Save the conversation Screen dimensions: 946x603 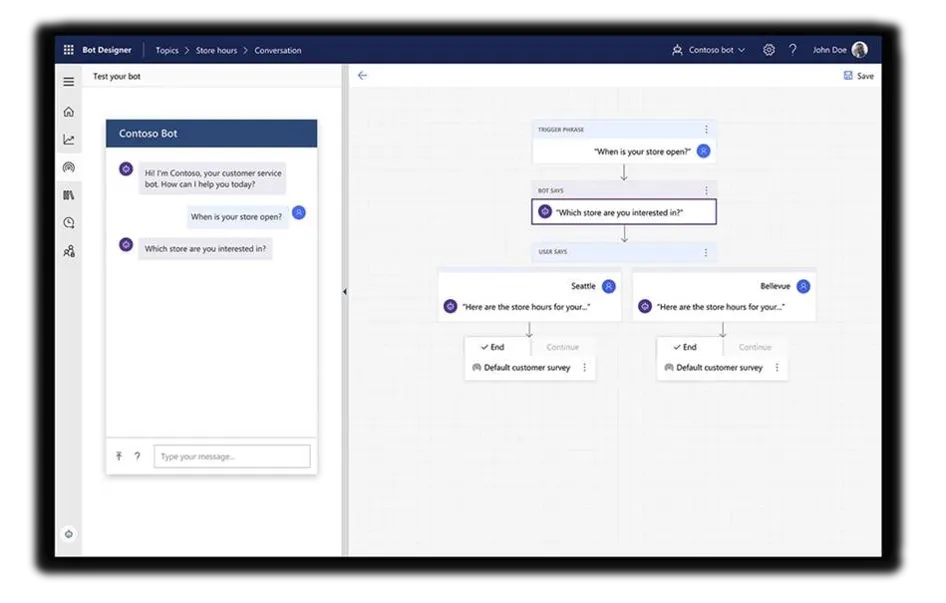tap(859, 76)
